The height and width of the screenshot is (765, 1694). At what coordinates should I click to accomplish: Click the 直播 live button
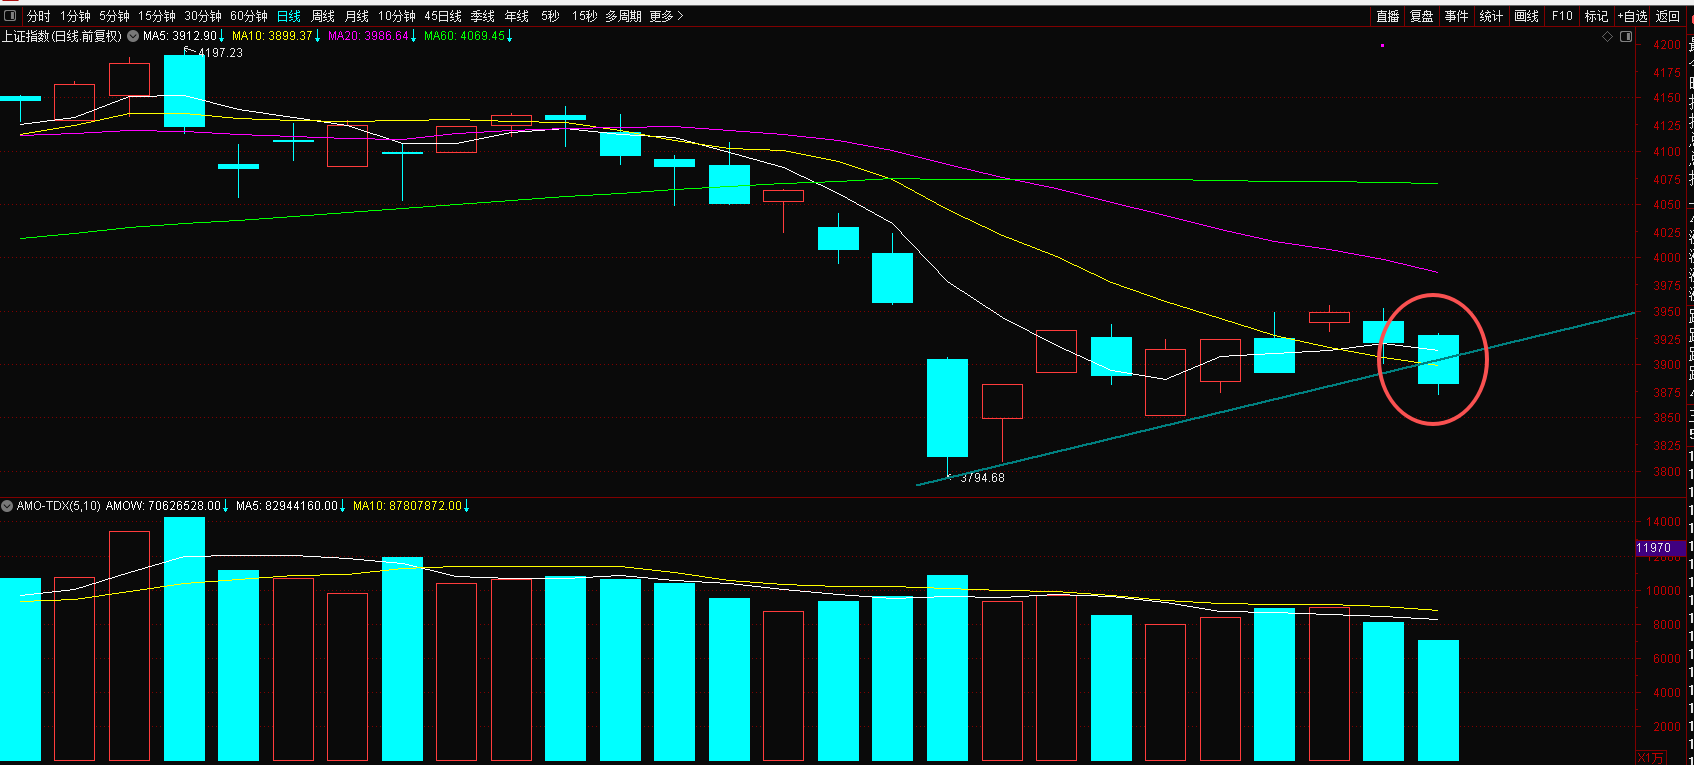coord(1387,16)
